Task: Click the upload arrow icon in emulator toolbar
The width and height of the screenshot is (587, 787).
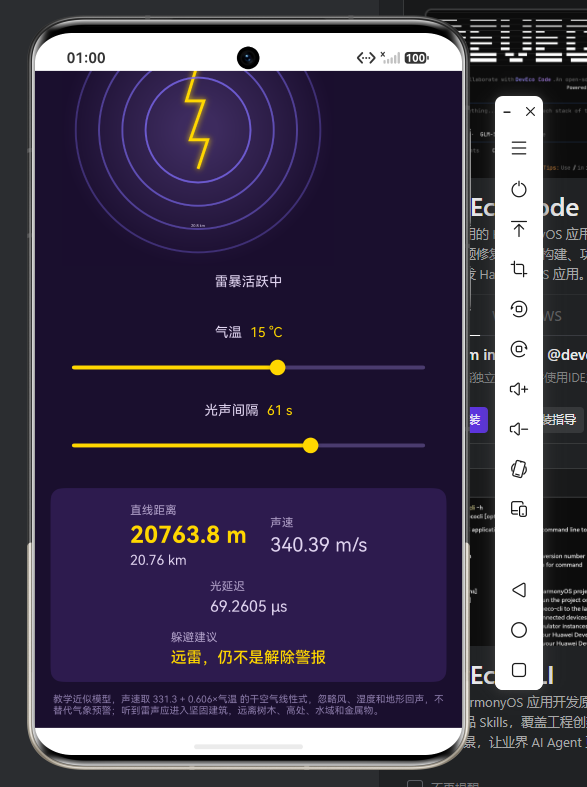Action: [519, 229]
